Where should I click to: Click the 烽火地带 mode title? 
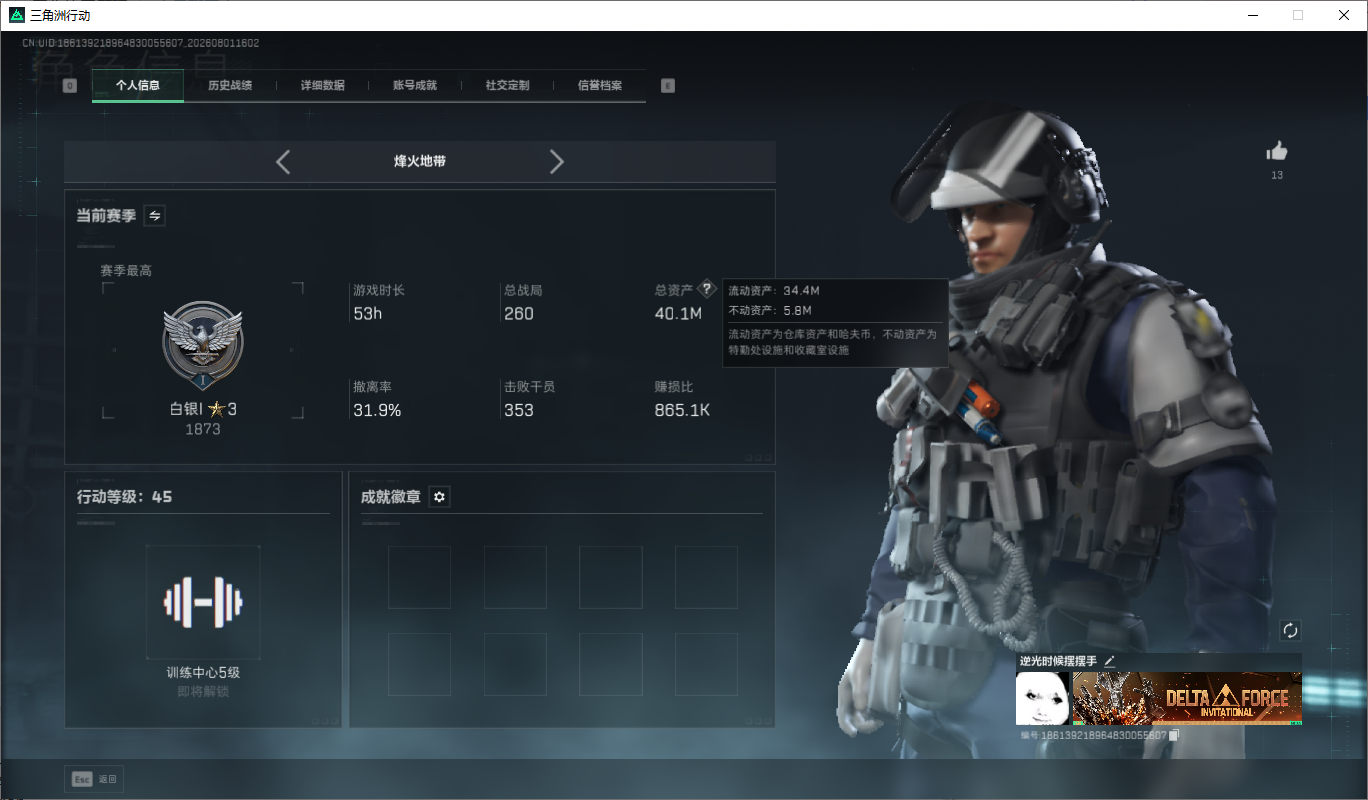coord(420,161)
